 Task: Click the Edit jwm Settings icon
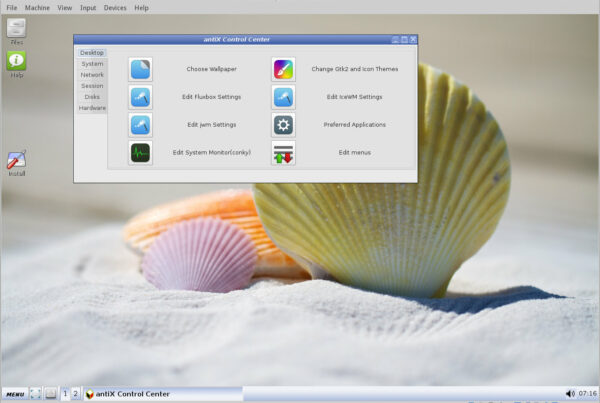141,125
